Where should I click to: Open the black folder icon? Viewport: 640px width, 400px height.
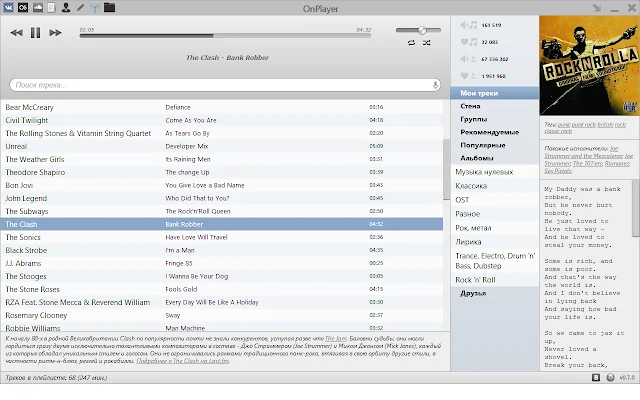(x=109, y=7)
